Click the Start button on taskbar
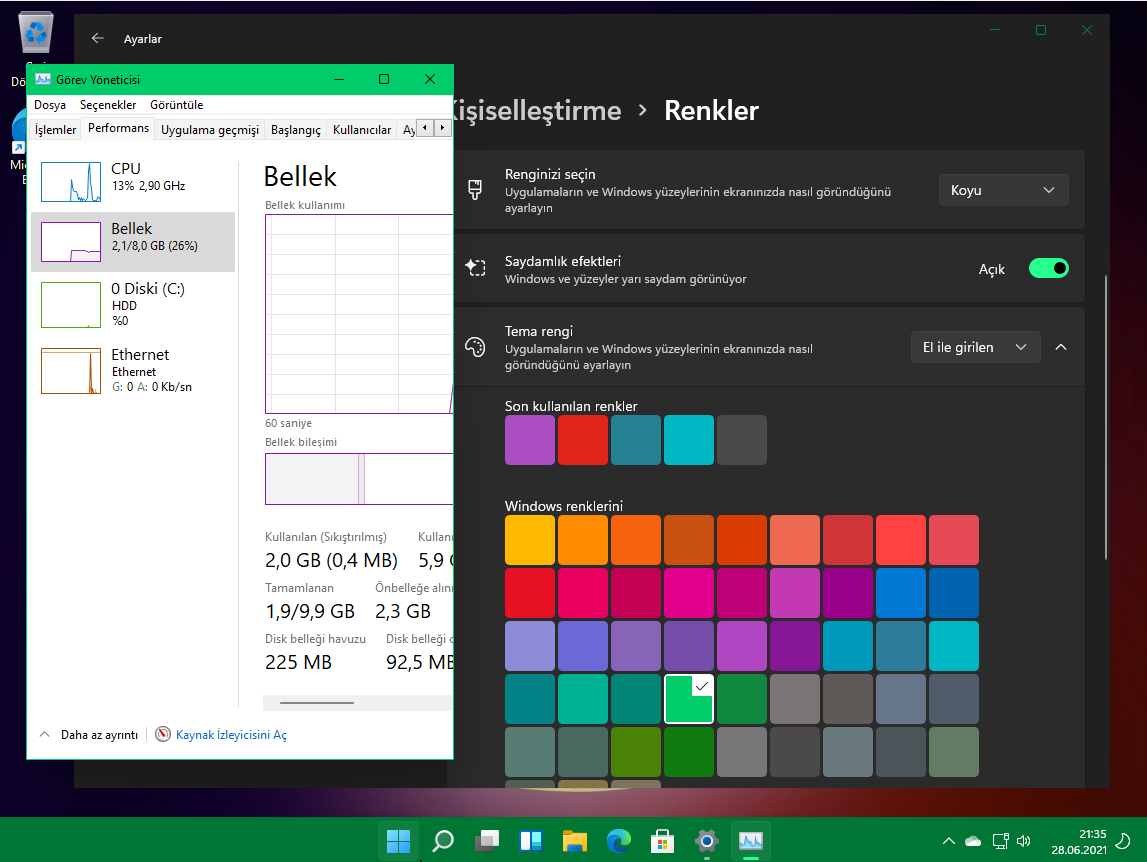The image size is (1147, 862). tap(398, 840)
